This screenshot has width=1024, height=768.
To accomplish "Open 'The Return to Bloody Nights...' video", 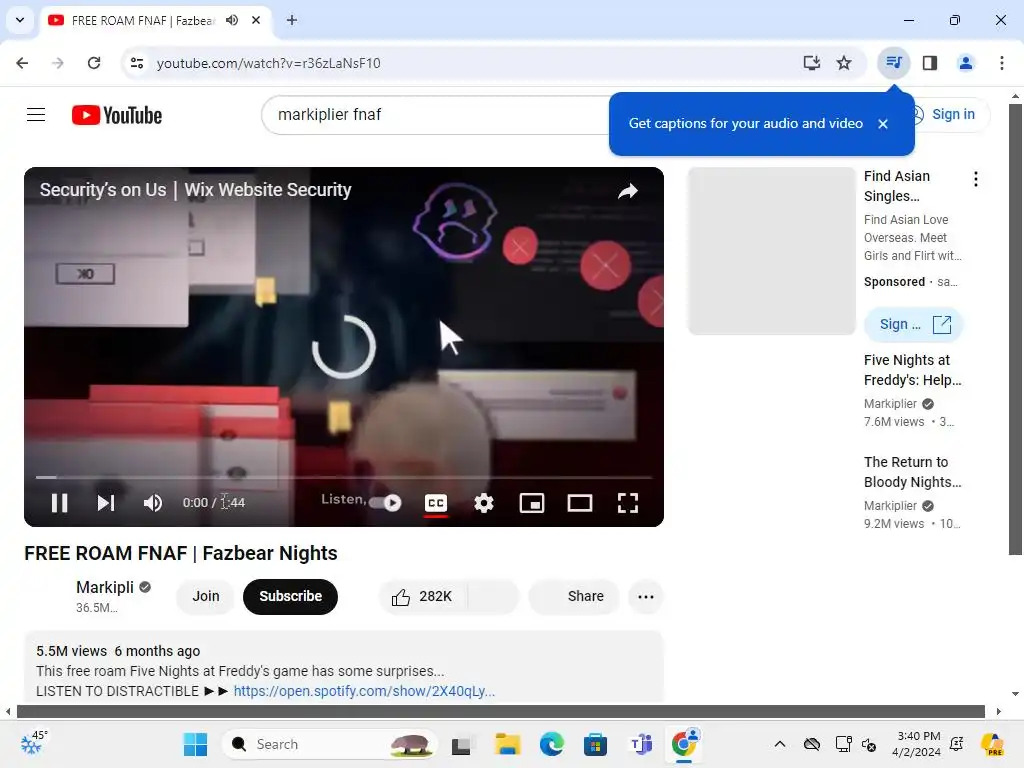I will click(x=912, y=472).
